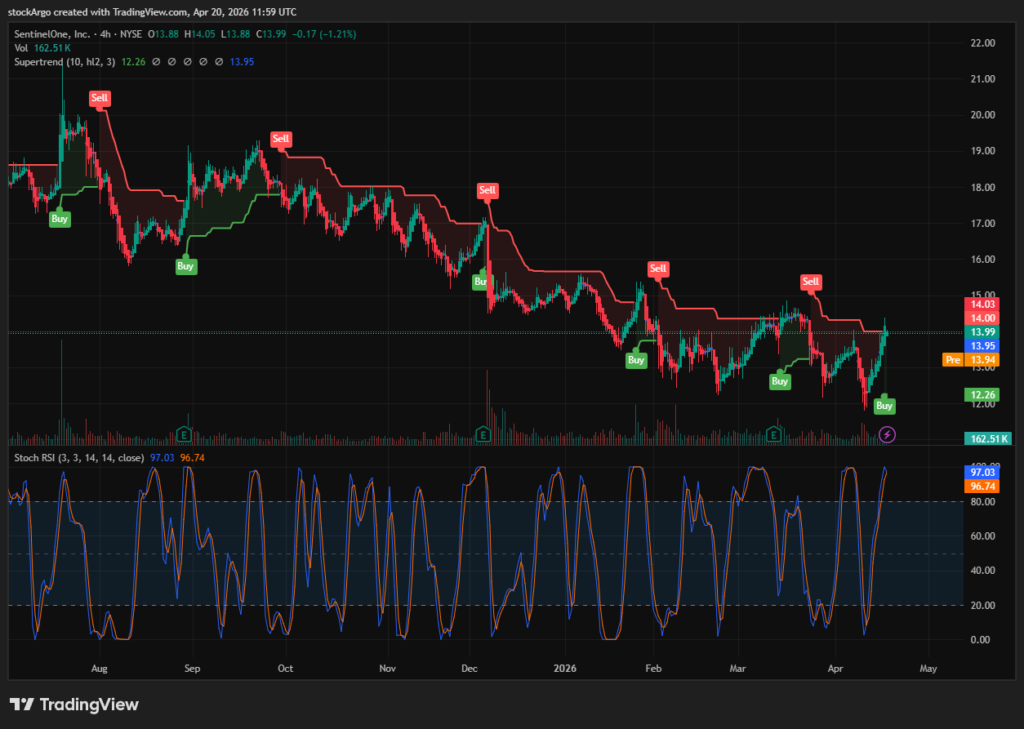This screenshot has height=729, width=1024.
Task: Click the May label on the time axis
Action: (x=928, y=669)
